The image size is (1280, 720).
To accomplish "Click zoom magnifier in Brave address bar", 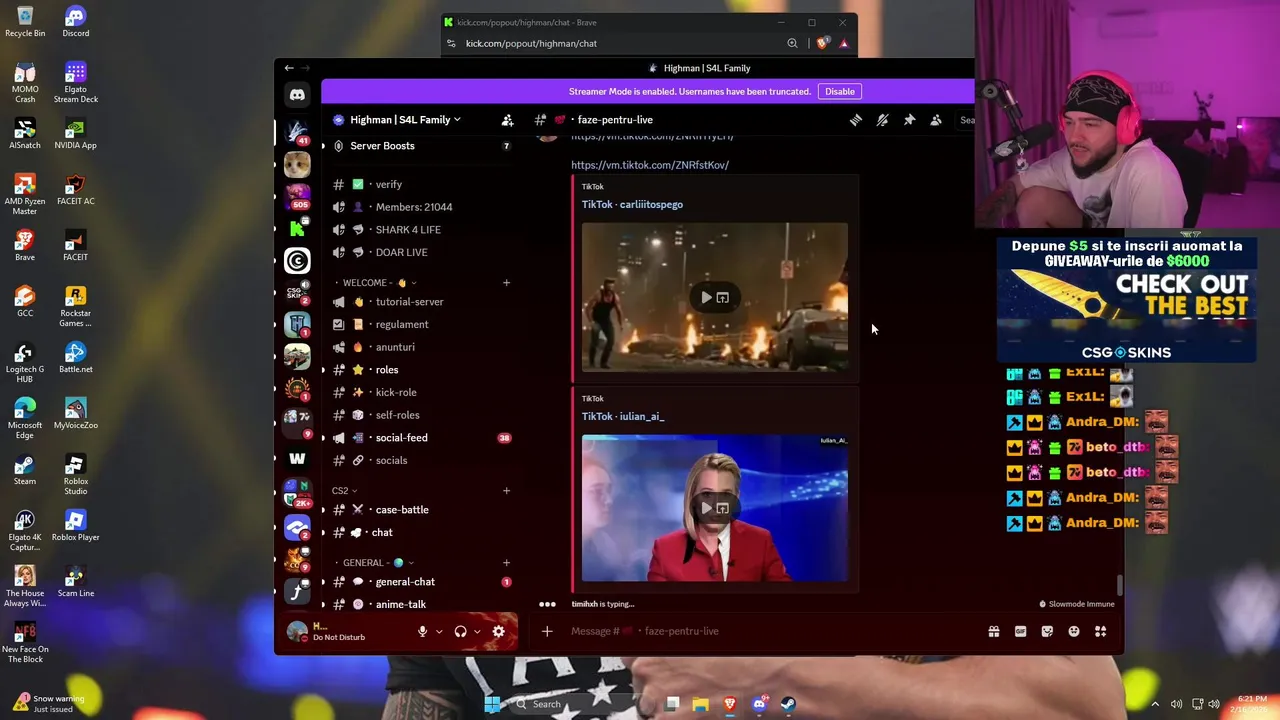I will 793,43.
